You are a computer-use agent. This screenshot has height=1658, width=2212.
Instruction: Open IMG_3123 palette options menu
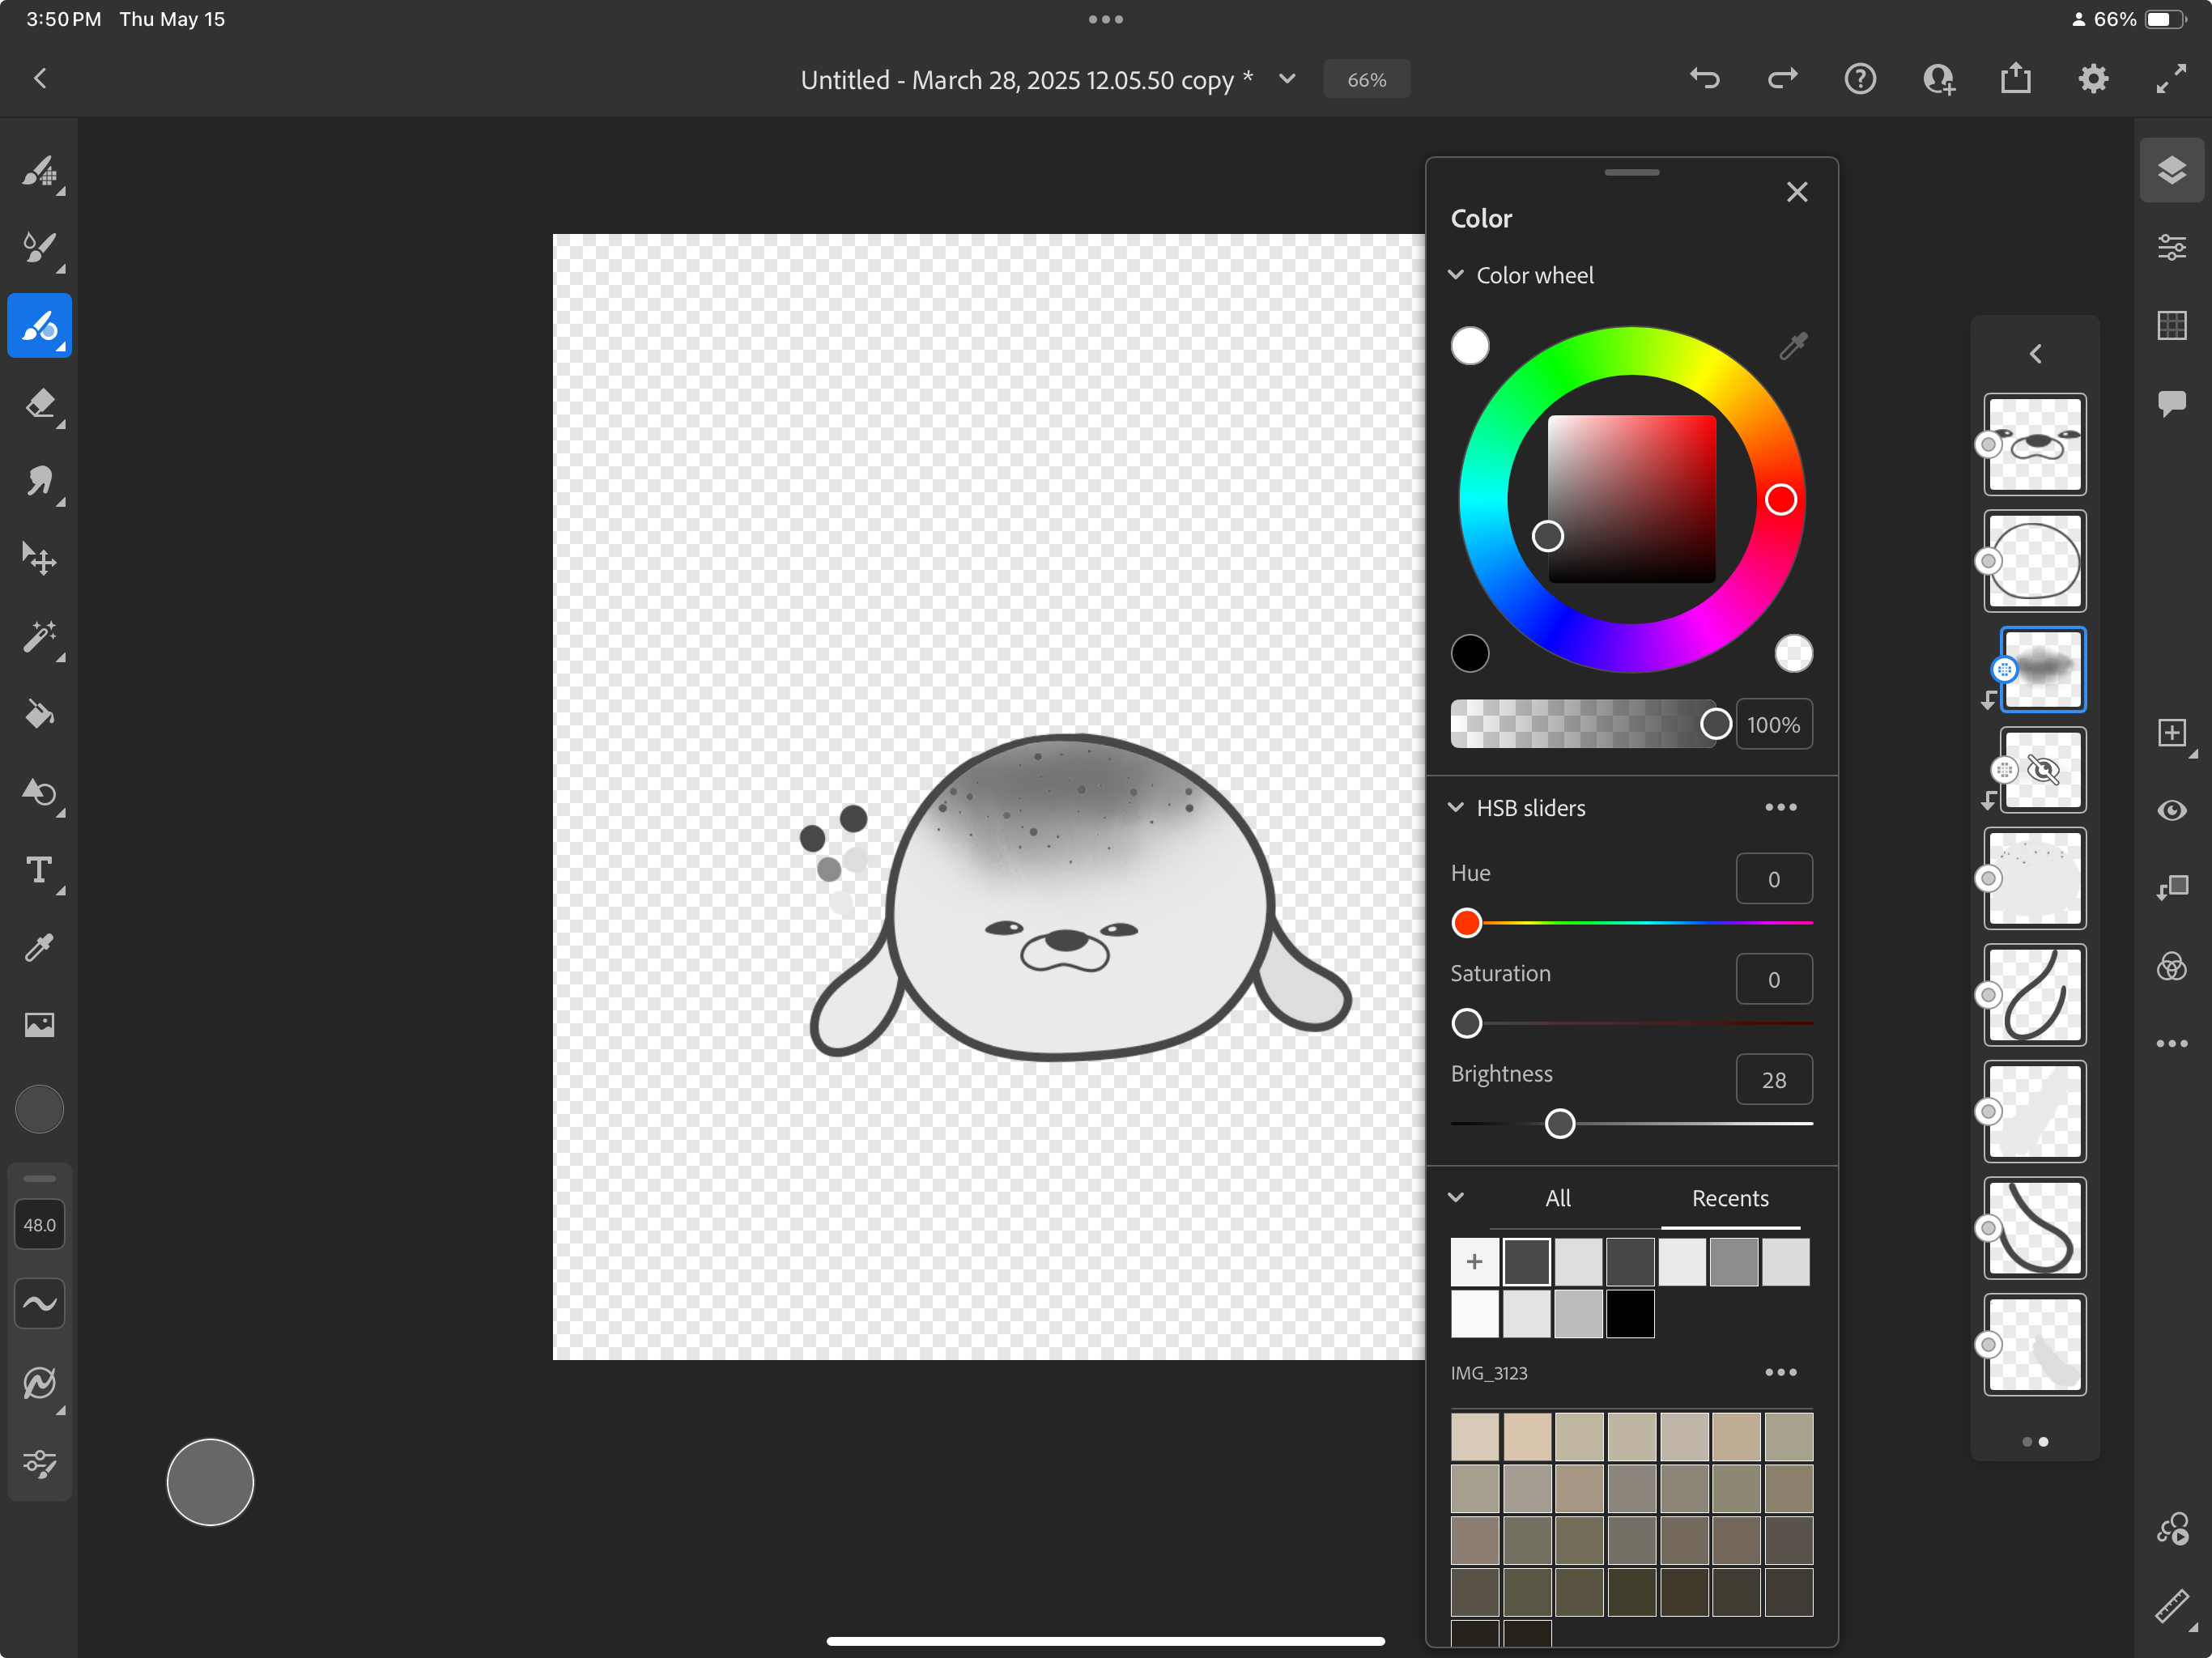[x=1780, y=1372]
